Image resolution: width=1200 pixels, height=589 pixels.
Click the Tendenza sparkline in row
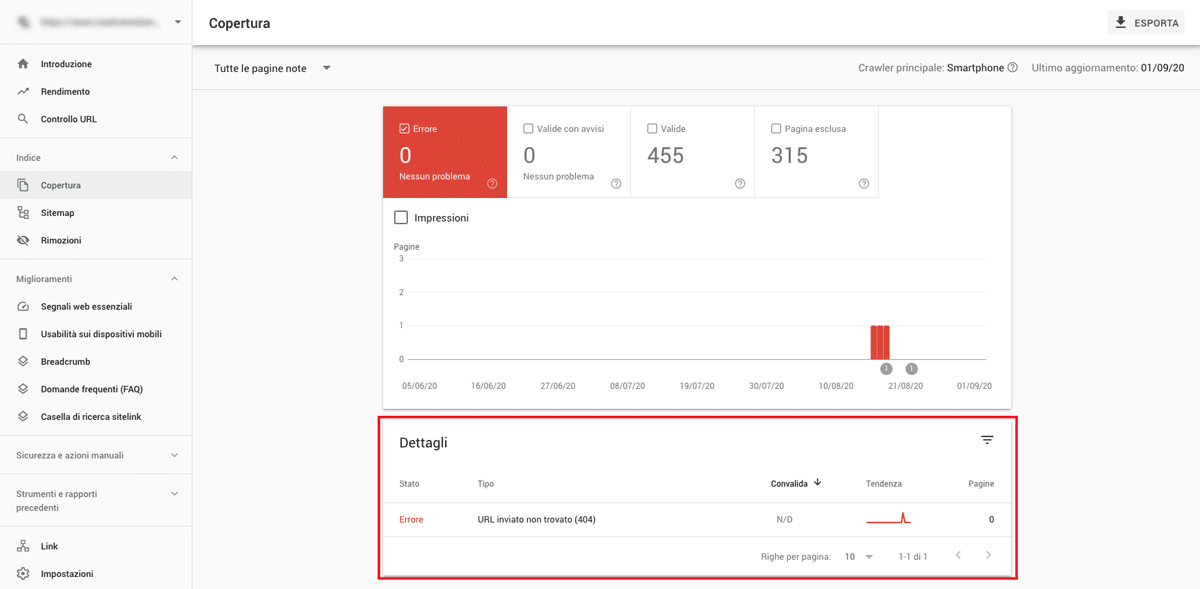888,519
